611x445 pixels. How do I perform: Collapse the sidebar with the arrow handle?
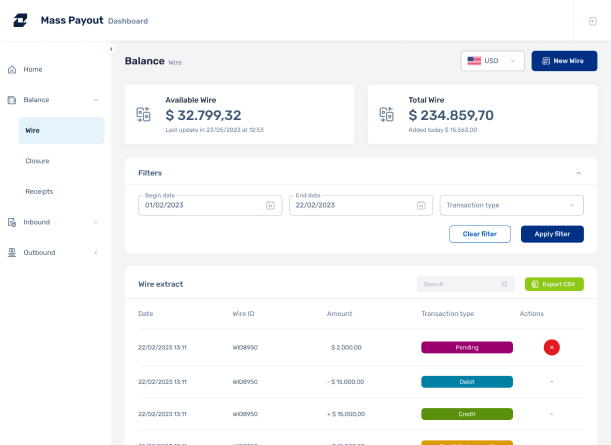[111, 49]
